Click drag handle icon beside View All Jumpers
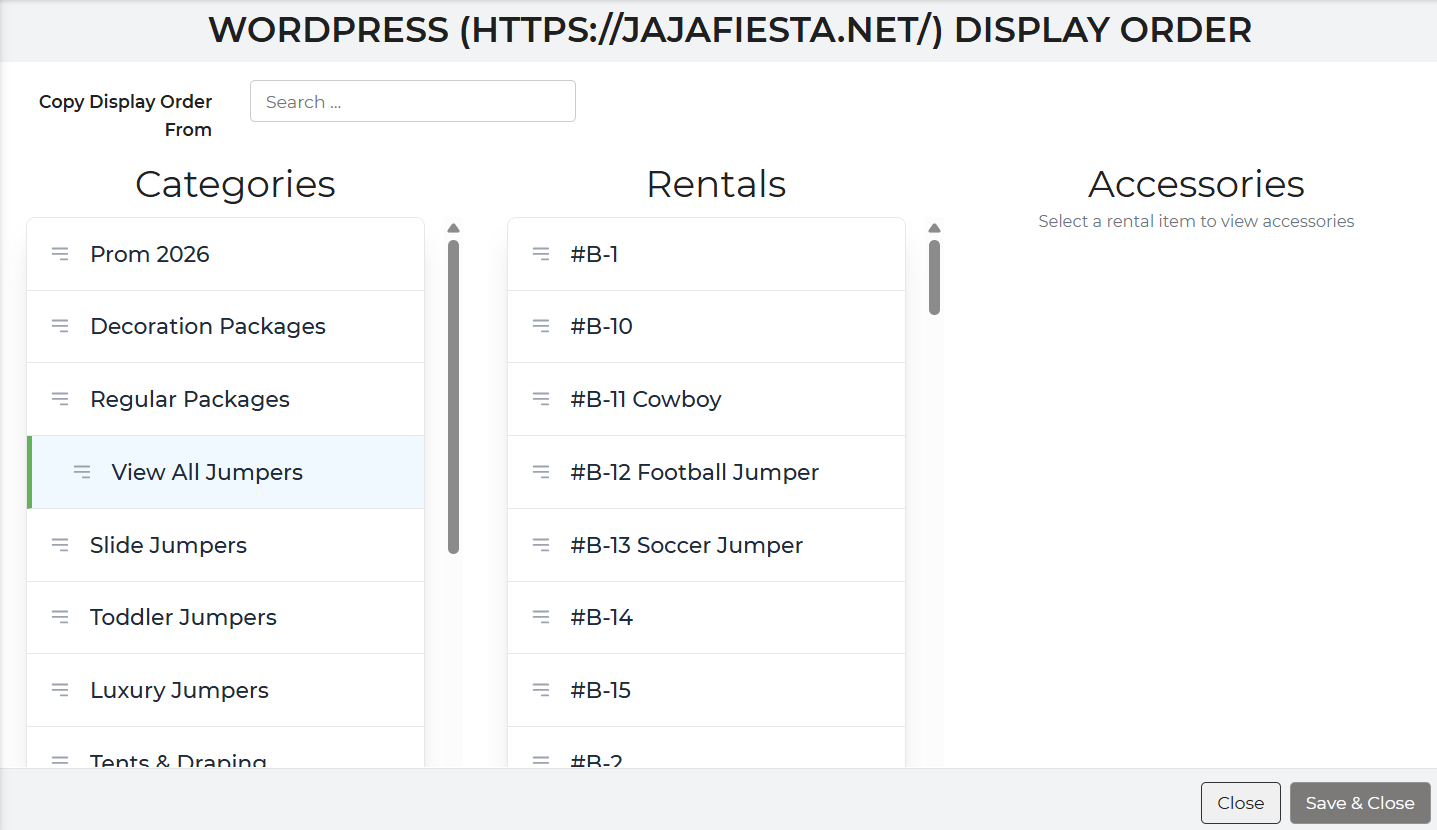The image size is (1437, 830). coord(82,472)
